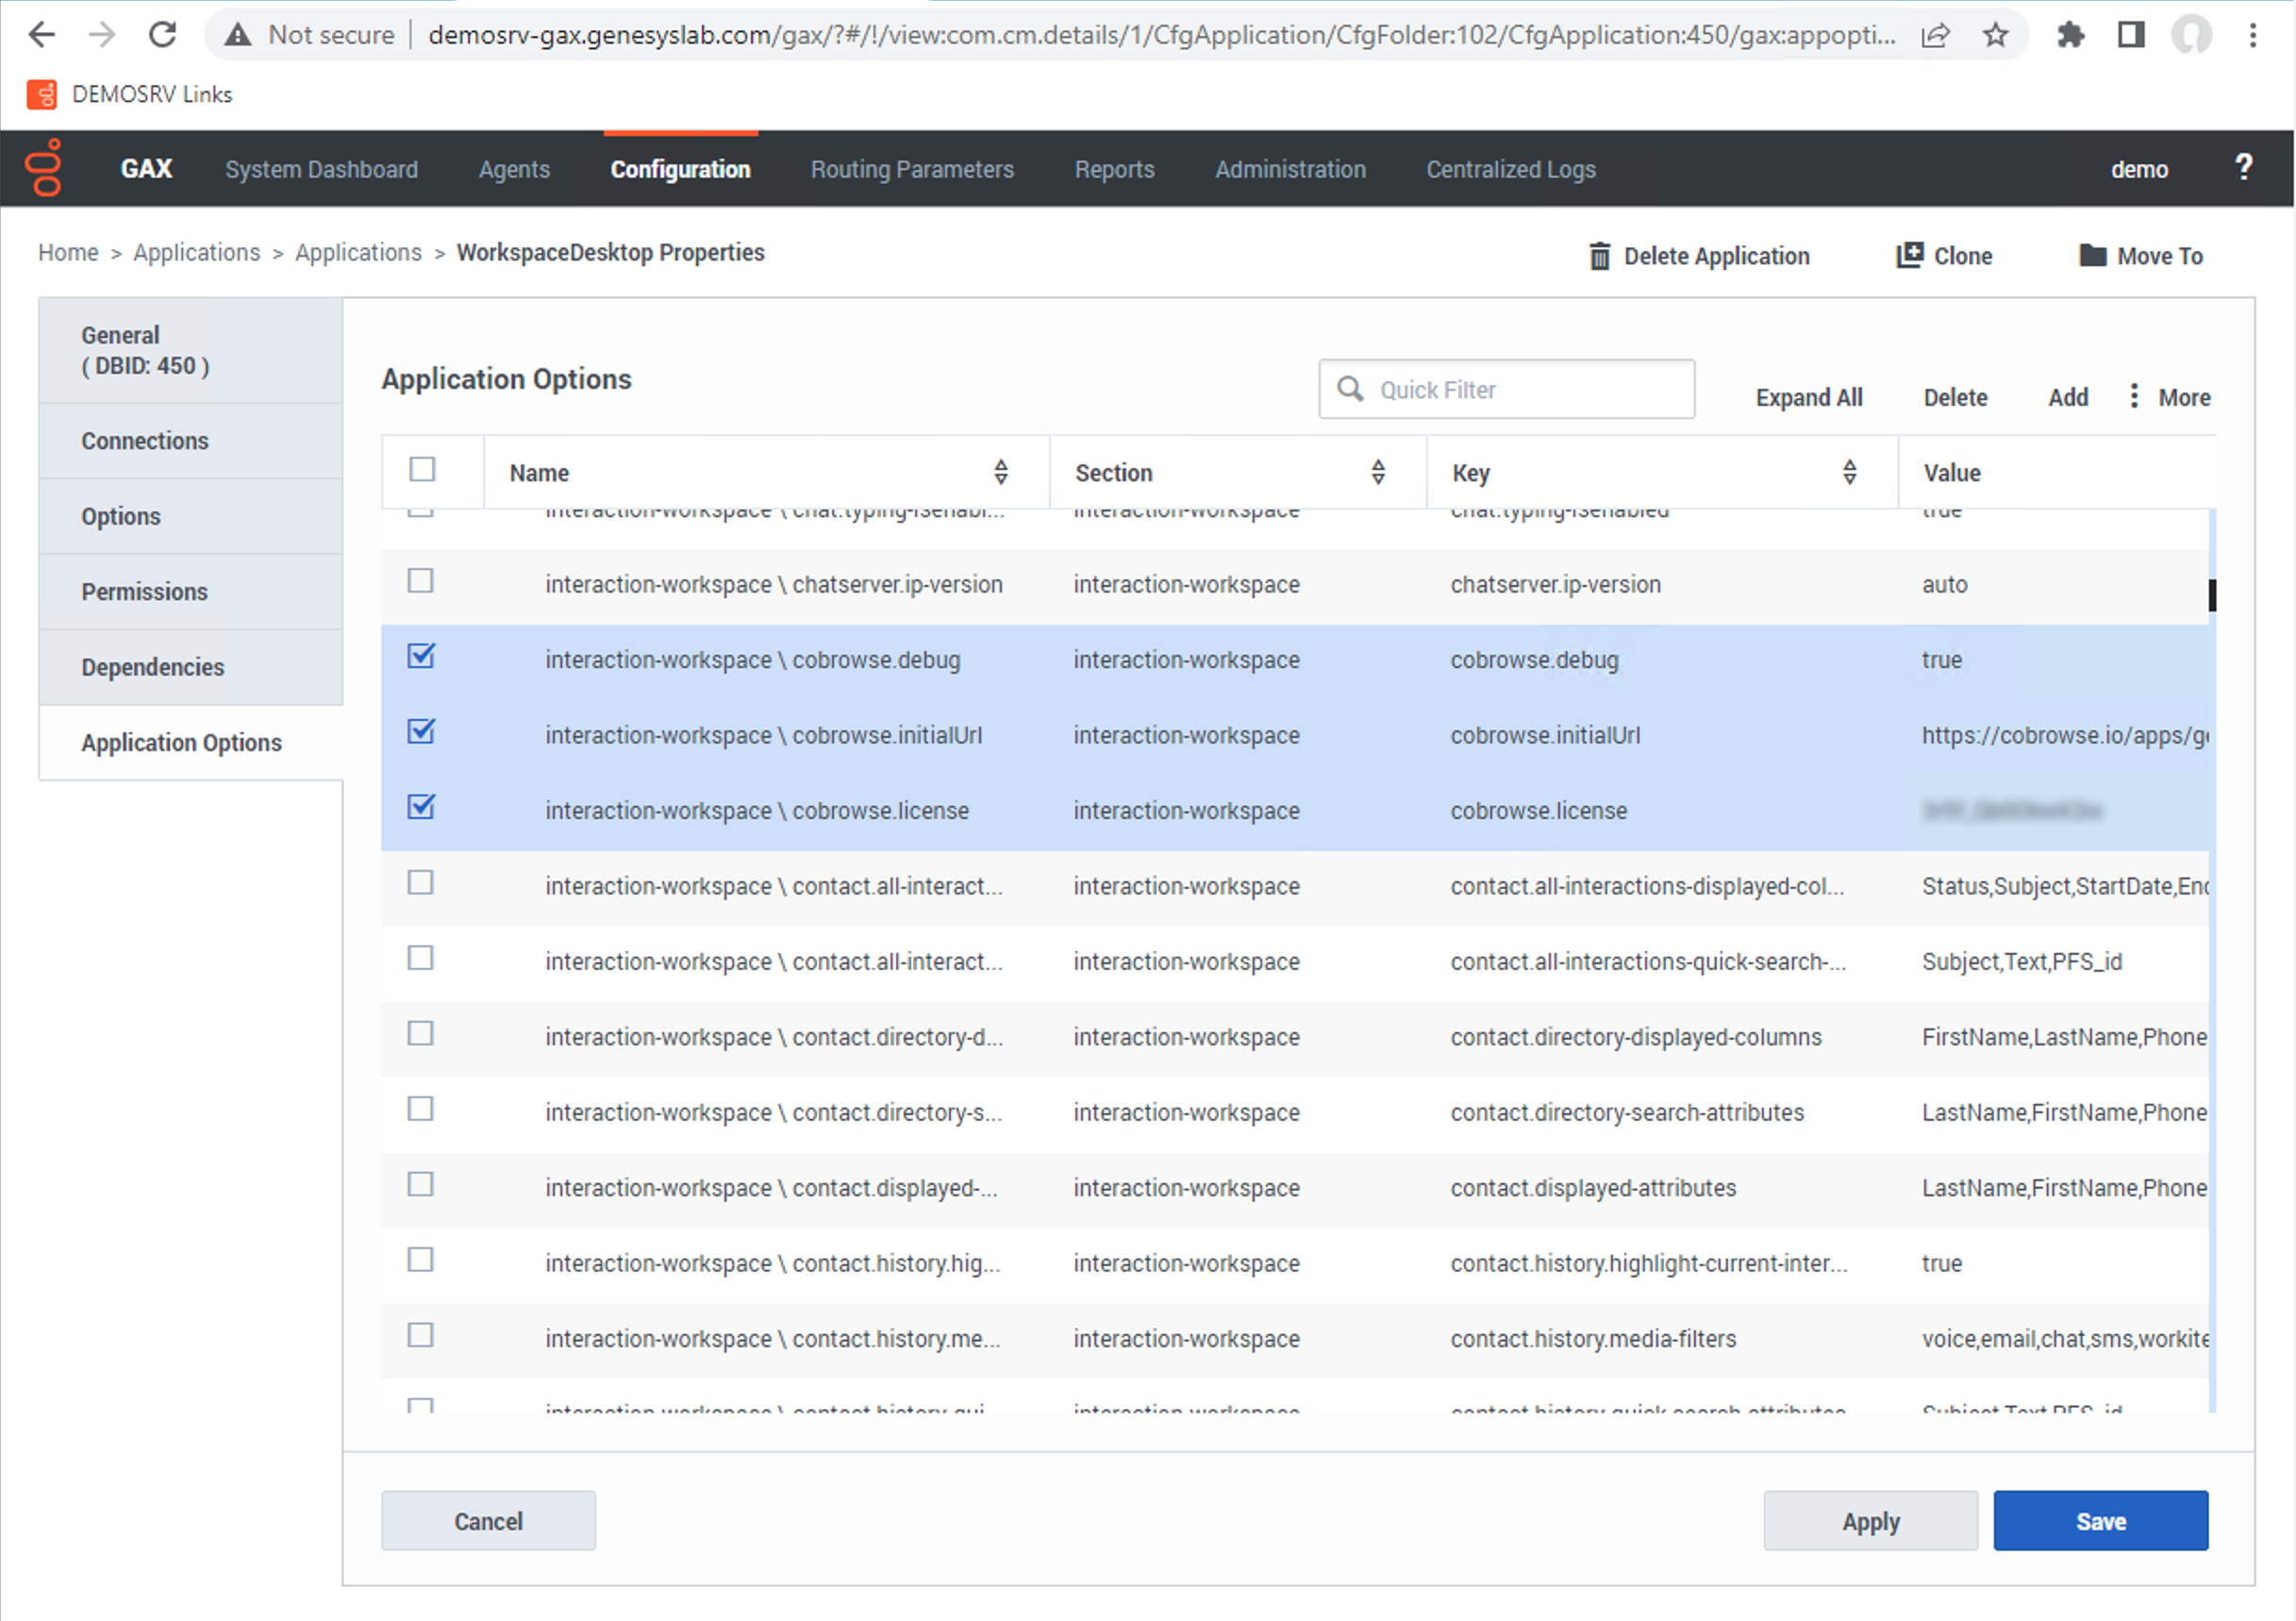Switch to the Permissions tab
Image resolution: width=2296 pixels, height=1621 pixels.
pyautogui.click(x=145, y=592)
